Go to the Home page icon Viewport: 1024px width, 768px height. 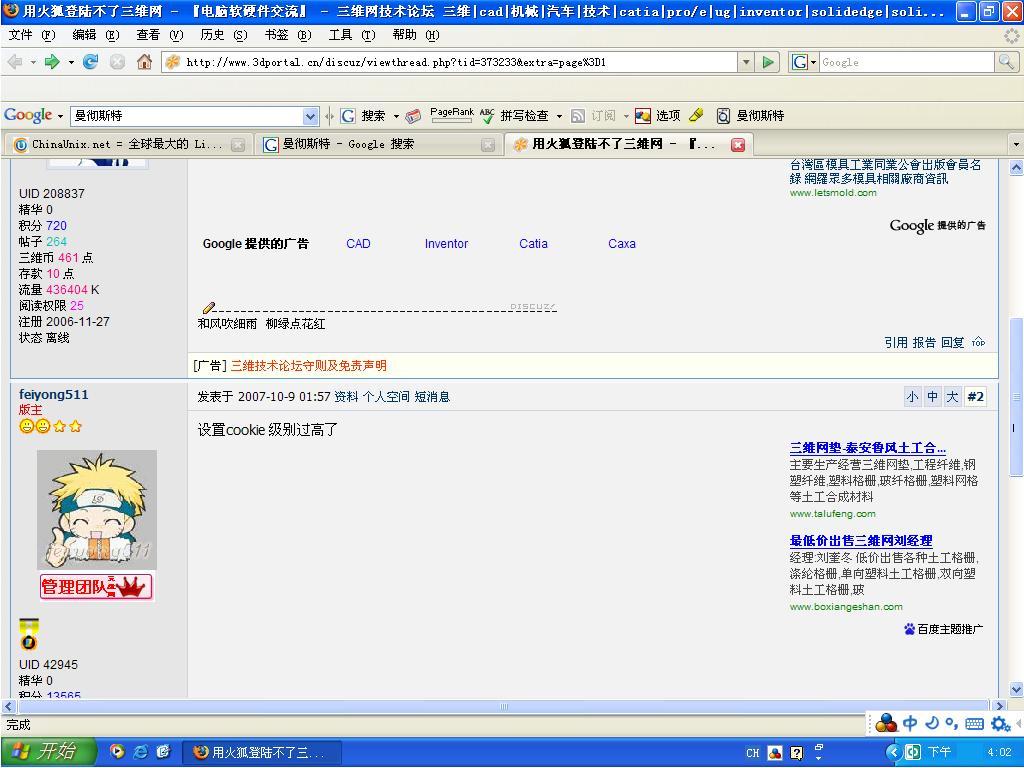pos(144,62)
